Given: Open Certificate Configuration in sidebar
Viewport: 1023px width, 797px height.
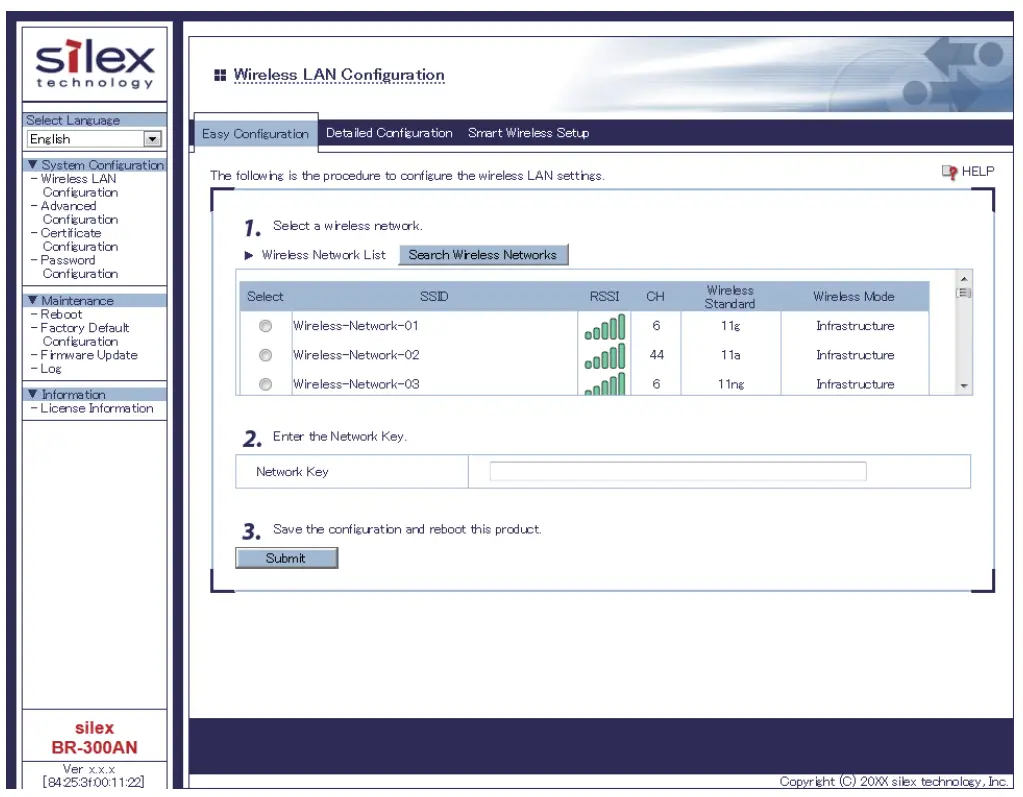Looking at the screenshot, I should click(x=79, y=239).
